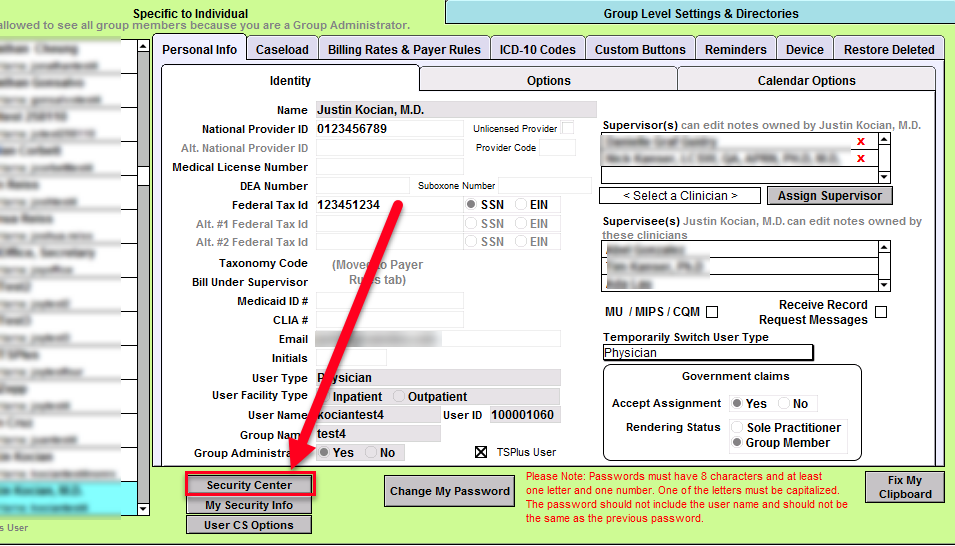Image resolution: width=955 pixels, height=546 pixels.
Task: Remove the second supervisor with red X
Action: pyautogui.click(x=861, y=159)
